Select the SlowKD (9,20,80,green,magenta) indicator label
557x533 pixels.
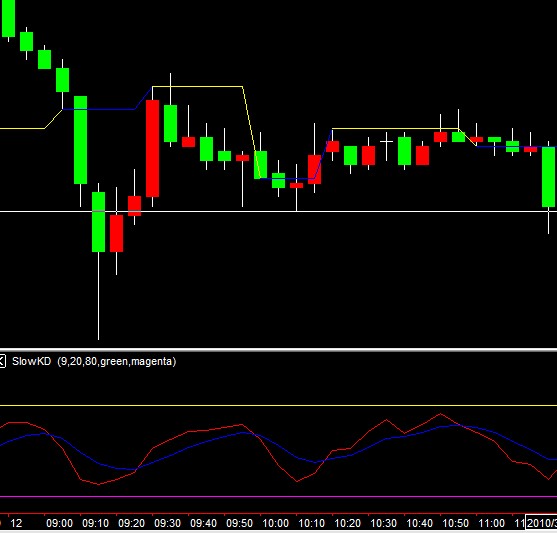pos(94,362)
